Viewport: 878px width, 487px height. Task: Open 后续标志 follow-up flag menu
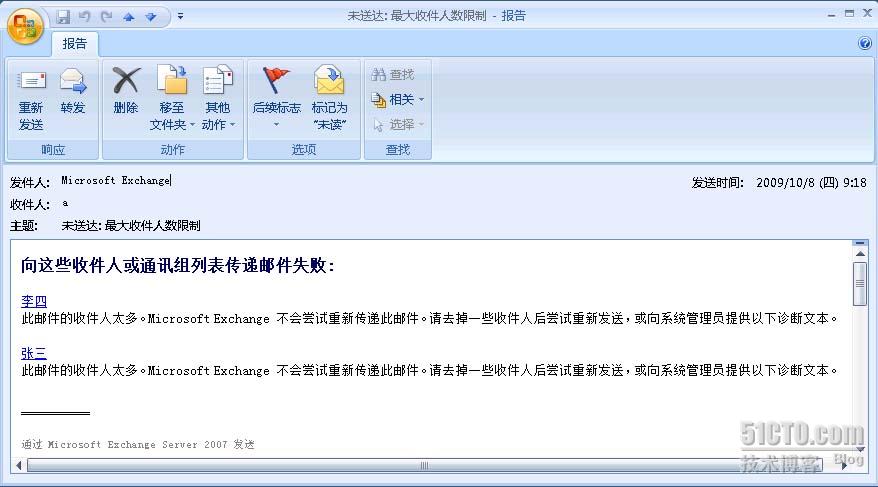coord(277,97)
